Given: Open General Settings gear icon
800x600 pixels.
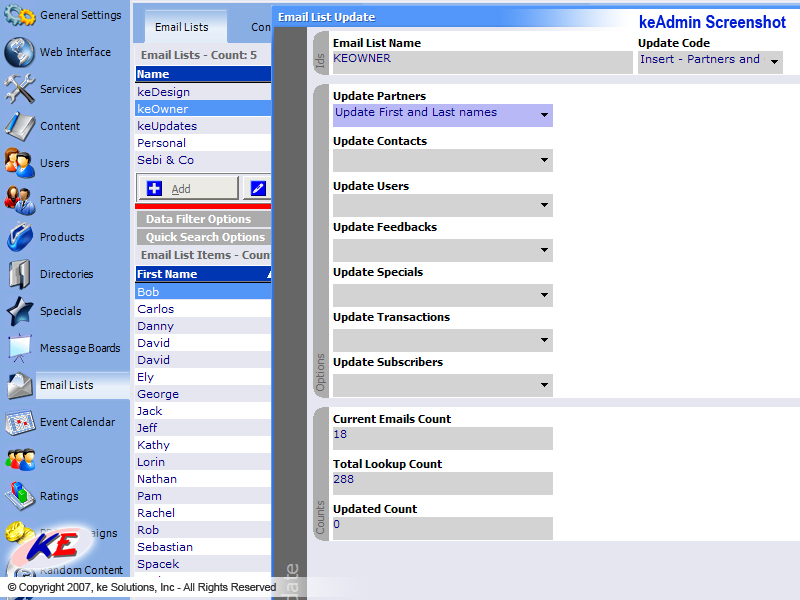Looking at the screenshot, I should click(x=19, y=15).
